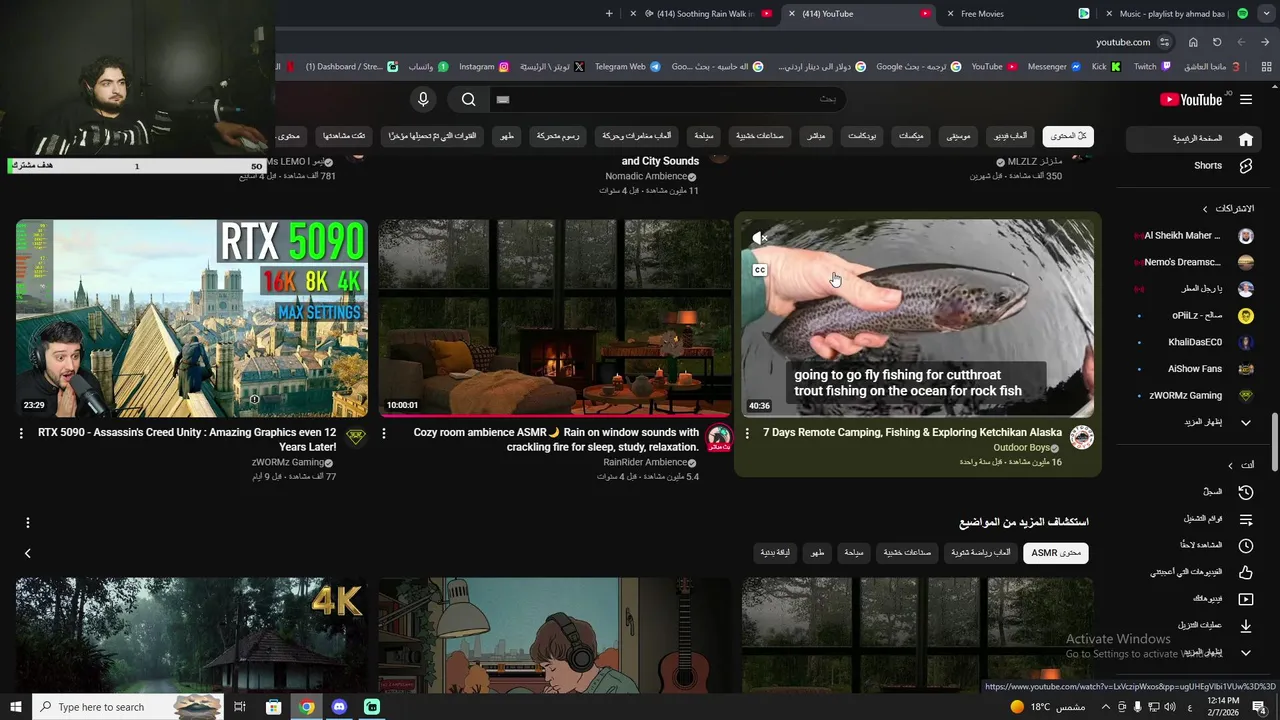Click the search magnifier icon
1280x720 pixels.
click(x=468, y=99)
